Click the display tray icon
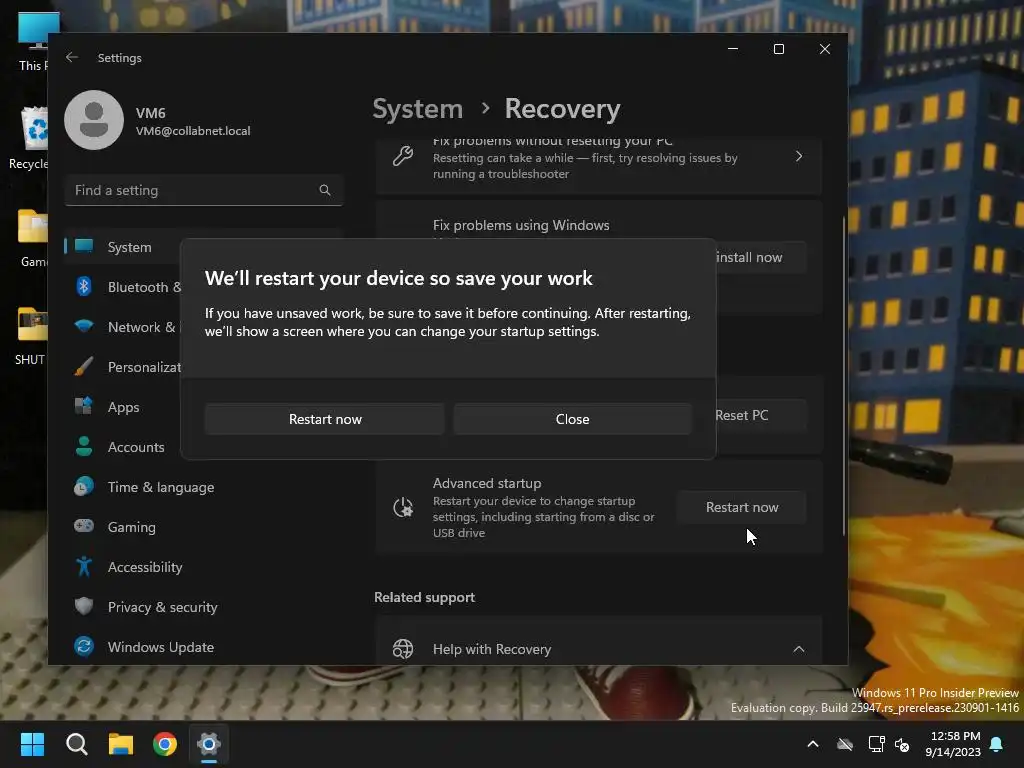 876,744
